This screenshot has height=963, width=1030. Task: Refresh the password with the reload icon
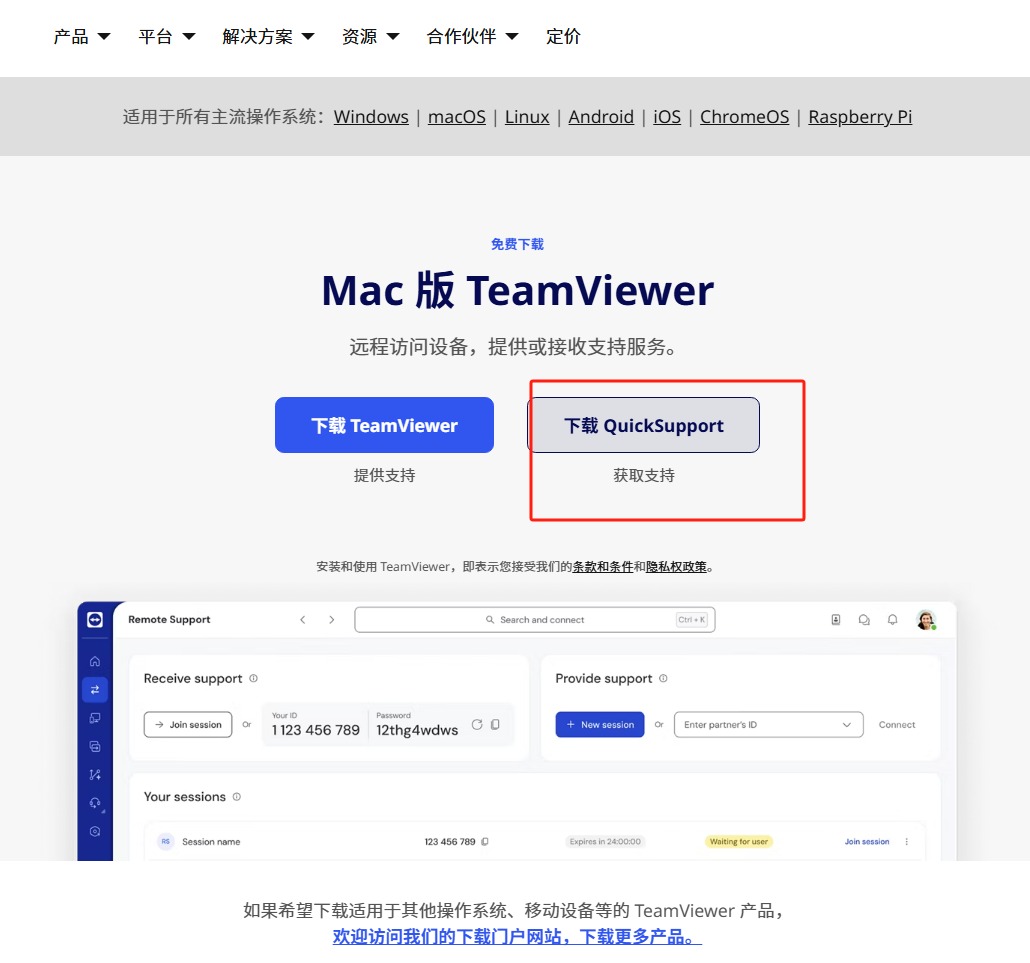click(477, 724)
